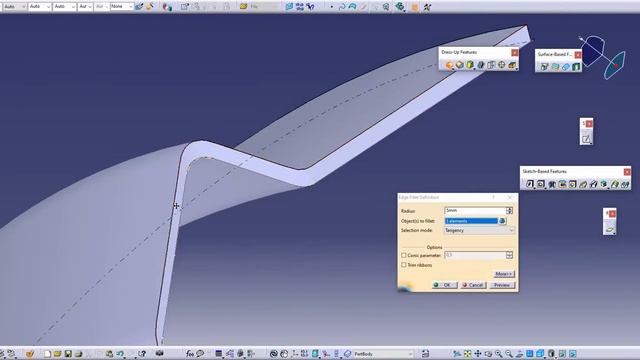Select the Rib tool in Sketch-Based Features
The image size is (640, 360).
(x=583, y=184)
